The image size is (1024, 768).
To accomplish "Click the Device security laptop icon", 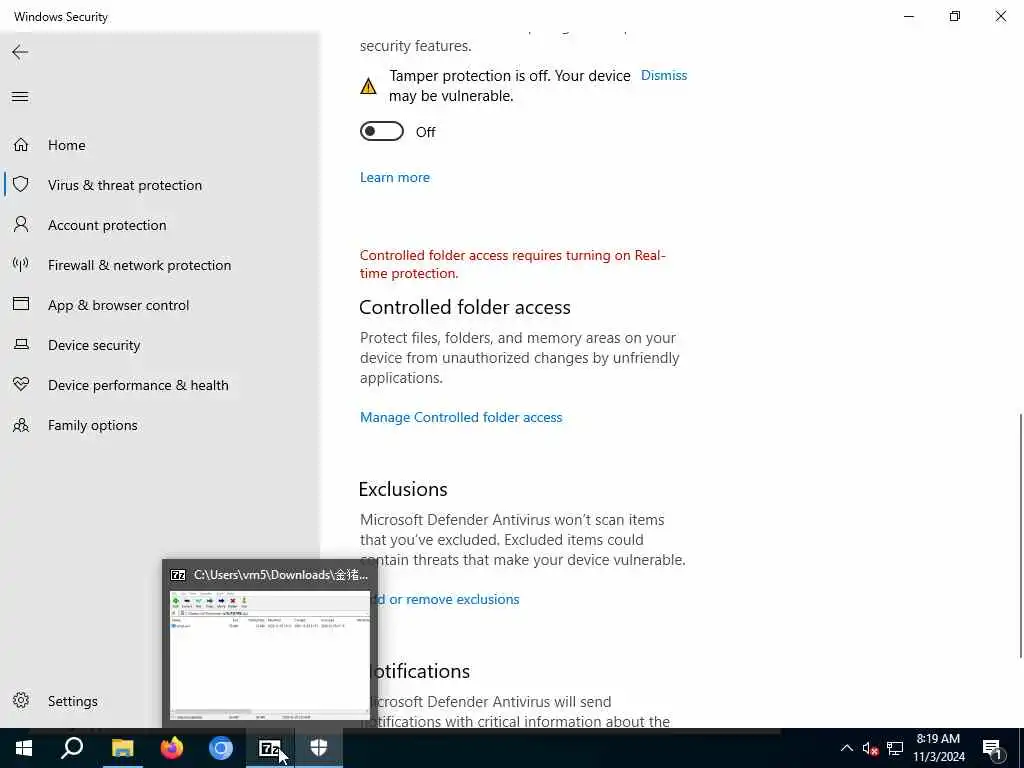I will [21, 344].
